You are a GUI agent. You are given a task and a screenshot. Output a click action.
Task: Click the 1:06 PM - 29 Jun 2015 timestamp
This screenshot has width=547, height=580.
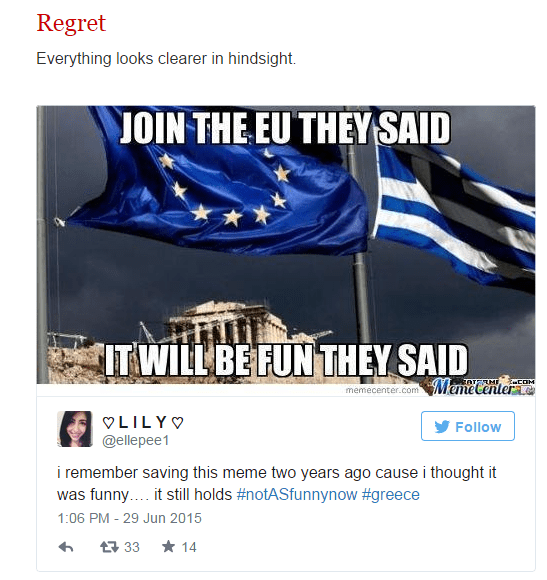(129, 518)
